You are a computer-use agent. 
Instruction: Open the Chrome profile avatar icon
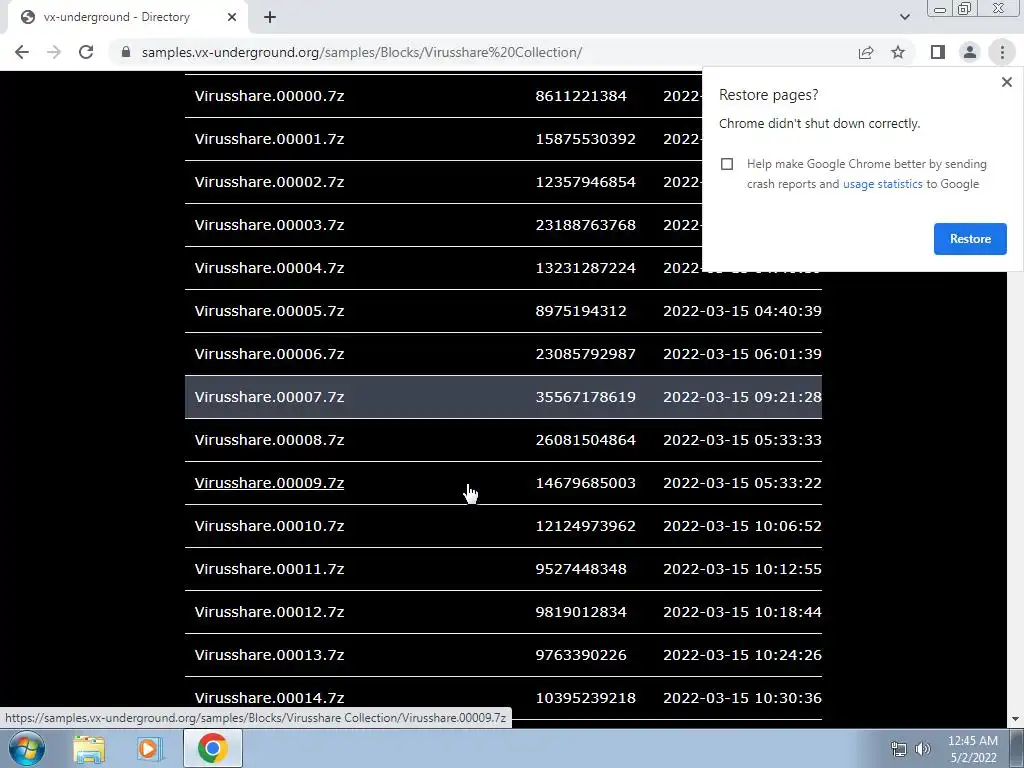(x=970, y=52)
